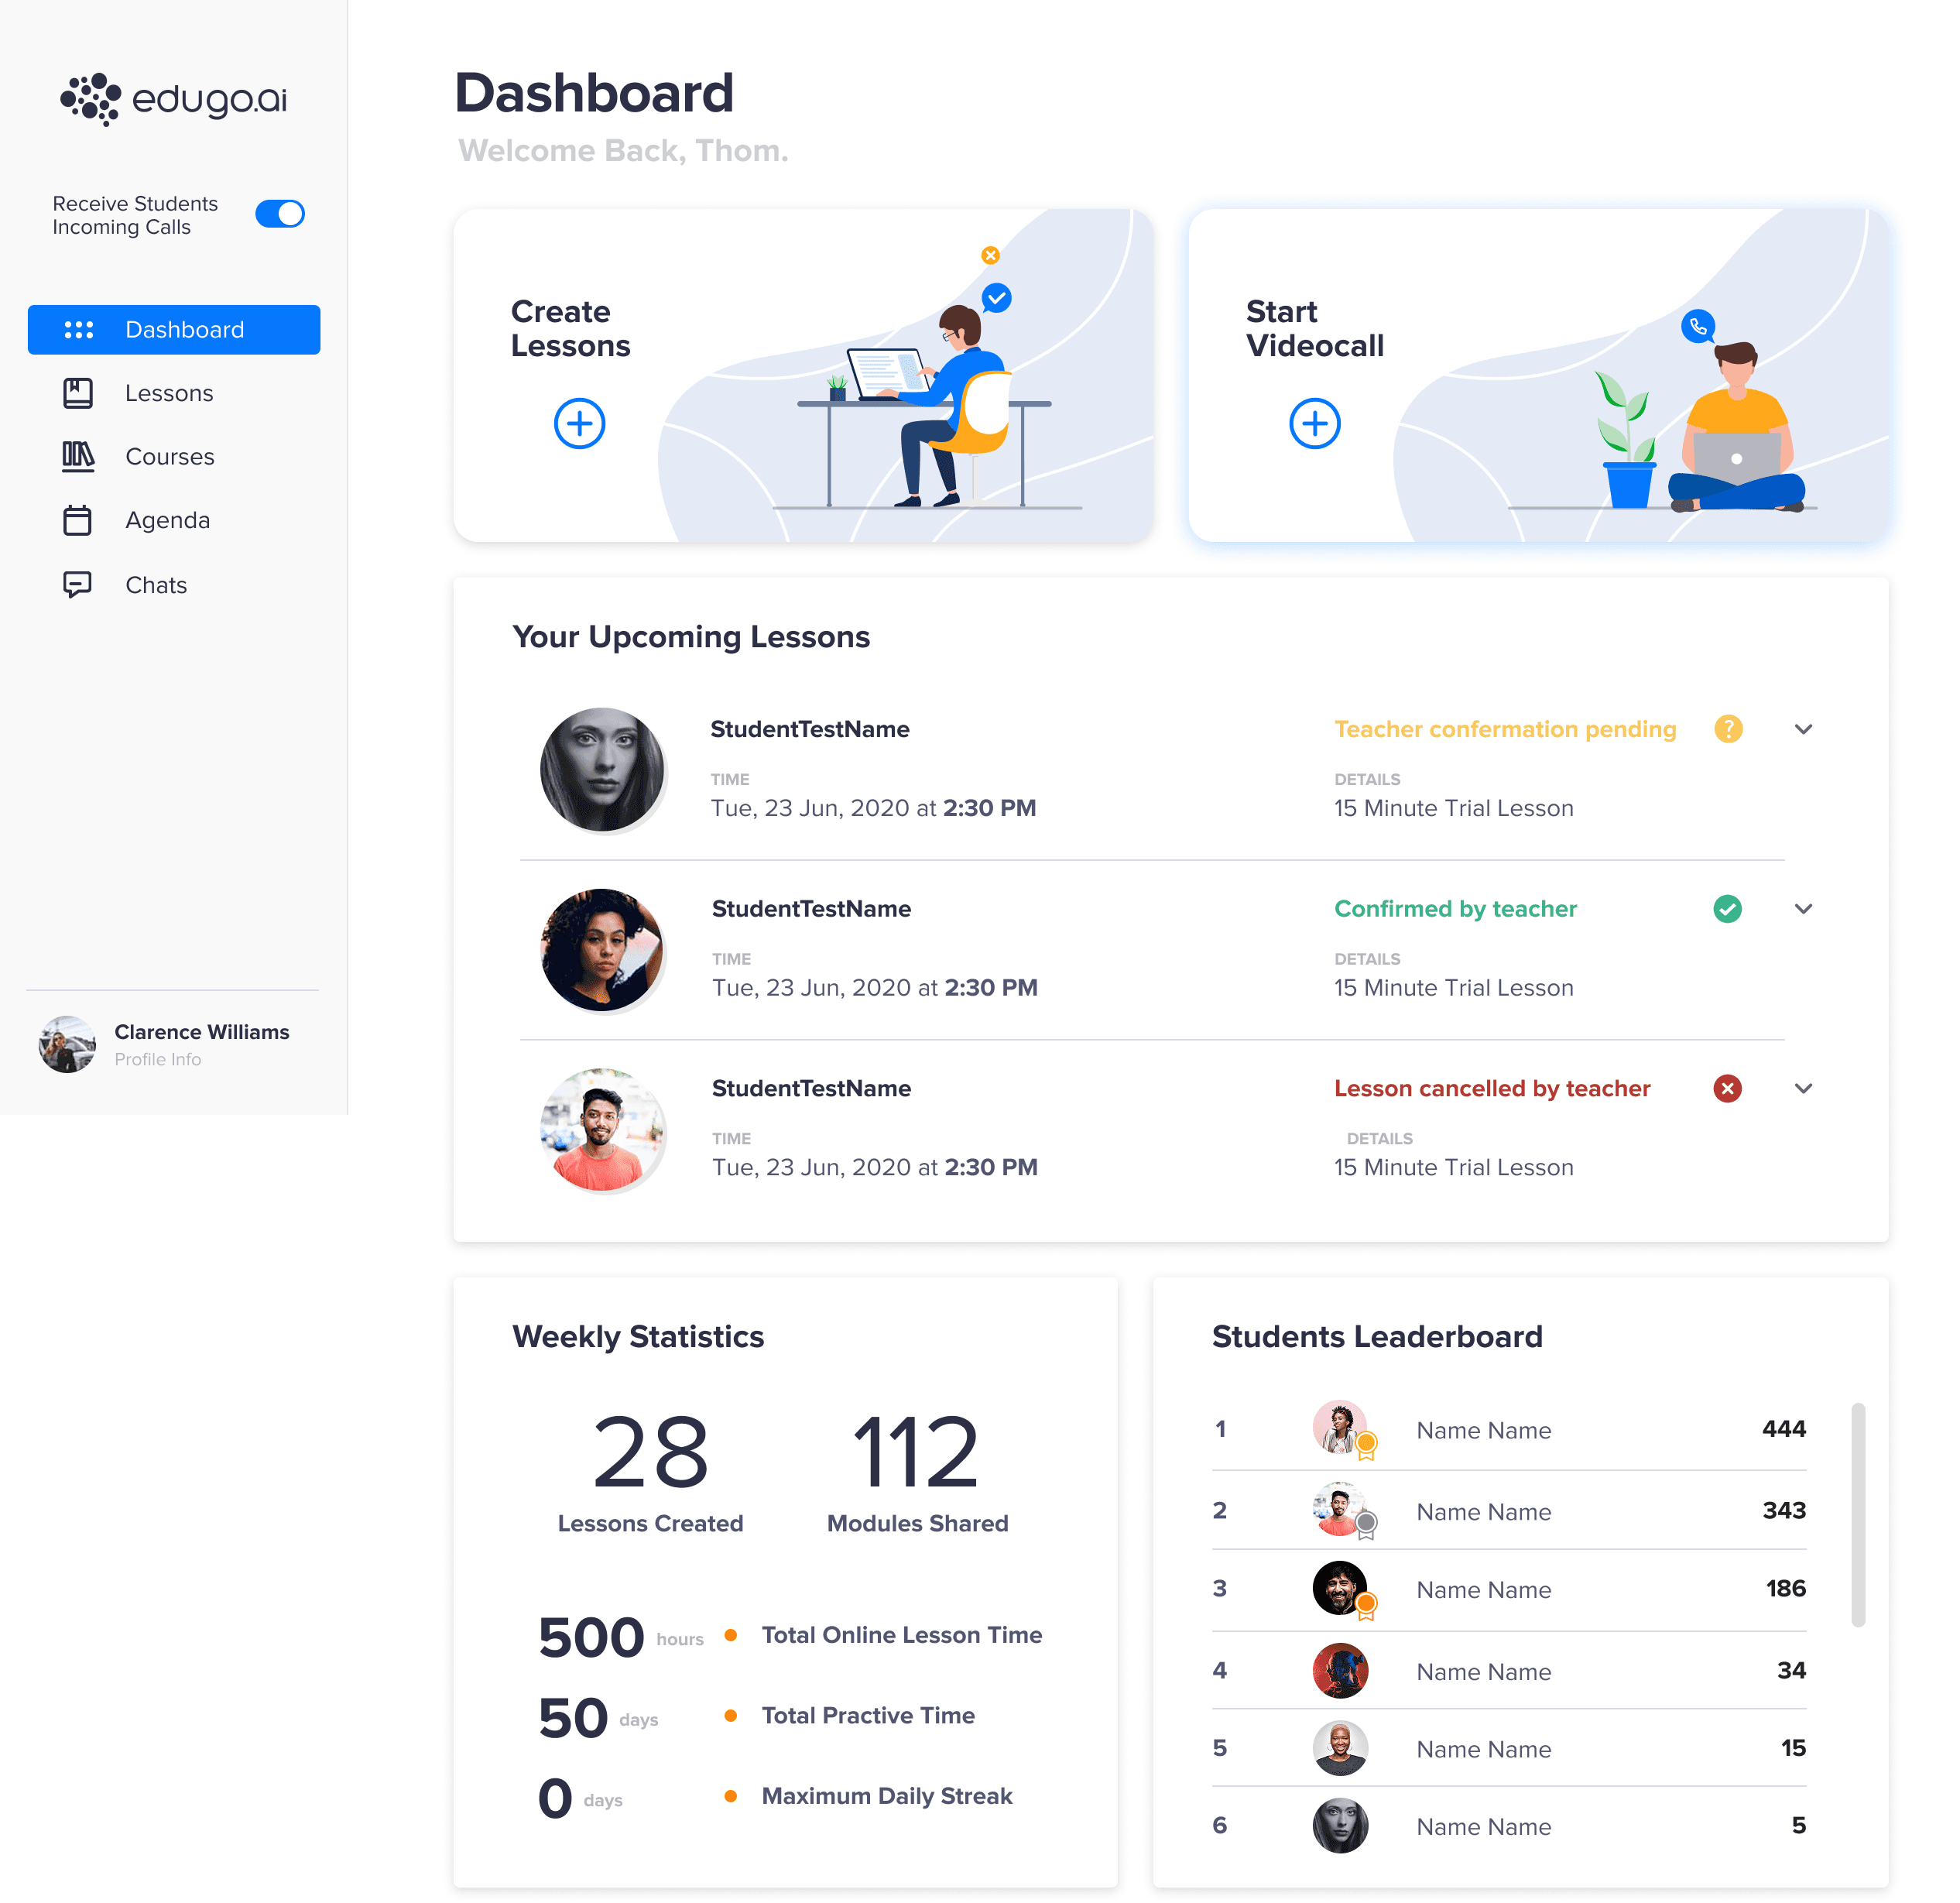This screenshot has width=1960, height=1903.
Task: Expand the Confirmed by teacher lesson row
Action: [x=1803, y=909]
